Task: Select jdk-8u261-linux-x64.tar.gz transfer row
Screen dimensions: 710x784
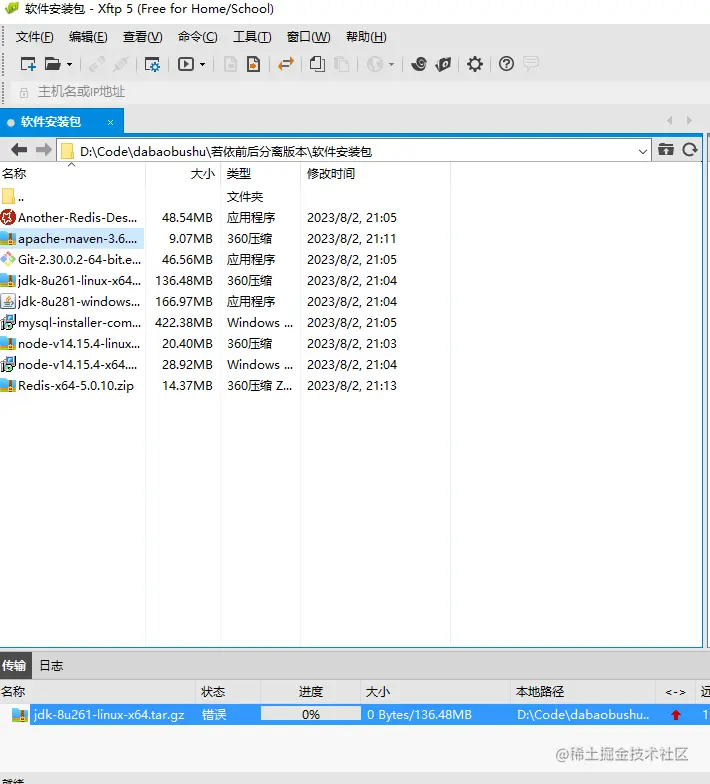Action: point(355,714)
